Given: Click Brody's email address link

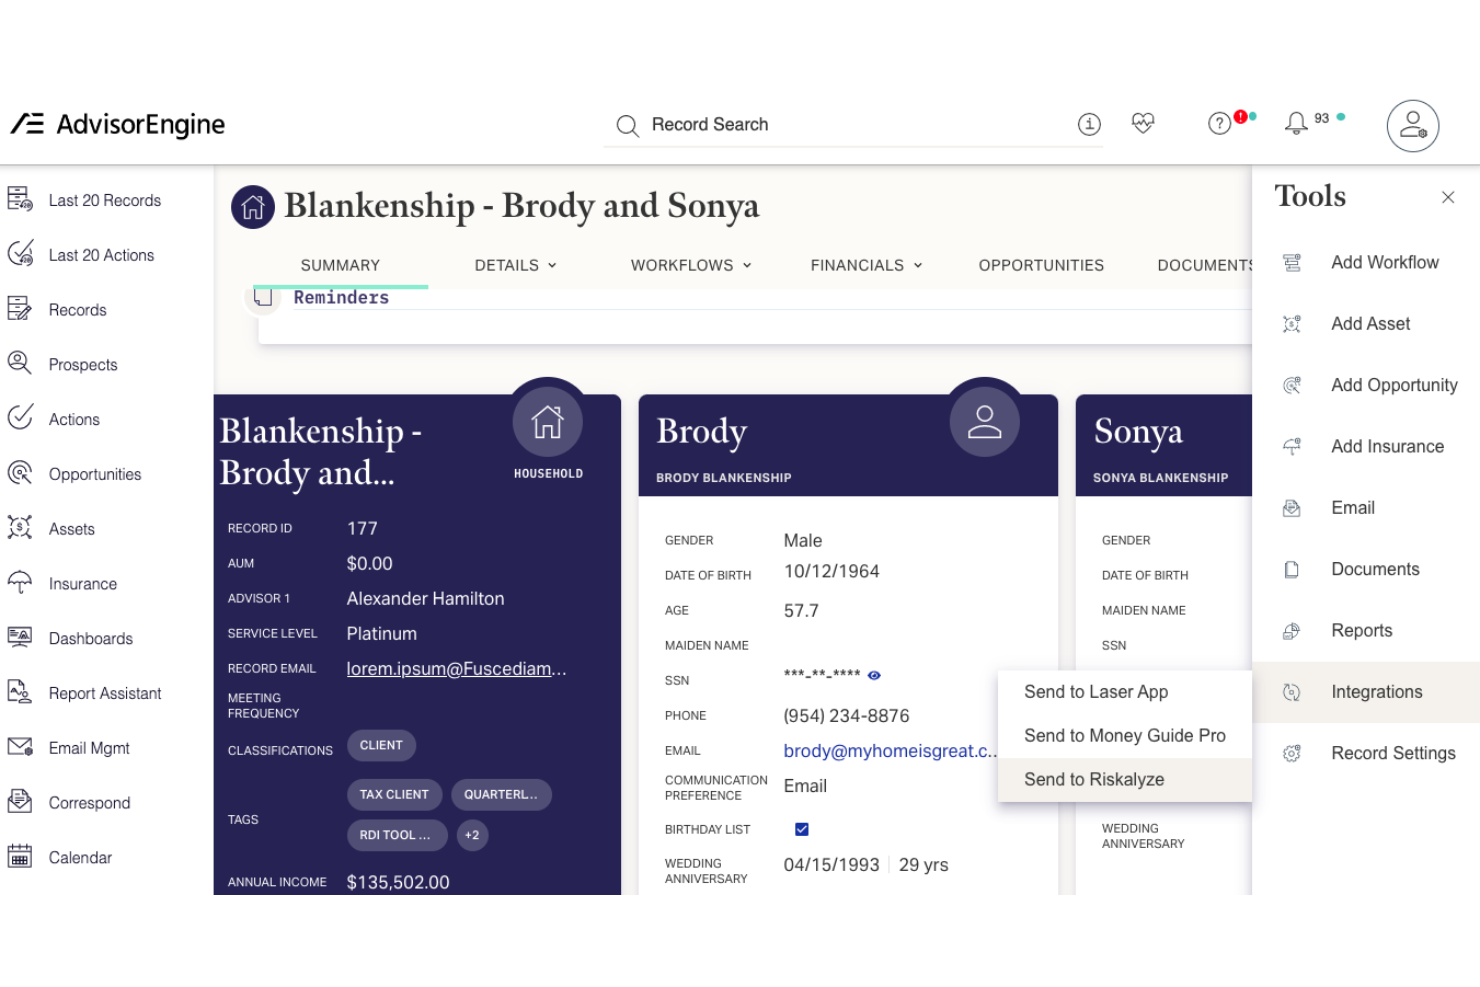Looking at the screenshot, I should 890,751.
